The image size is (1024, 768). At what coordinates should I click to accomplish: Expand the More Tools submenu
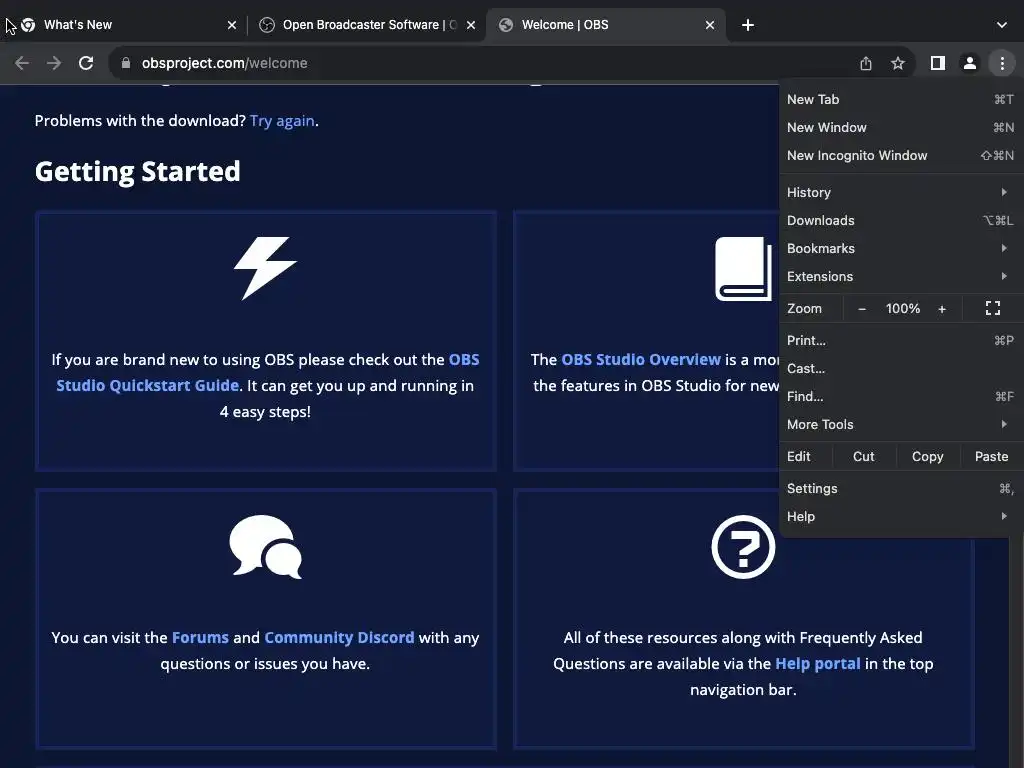pyautogui.click(x=900, y=424)
